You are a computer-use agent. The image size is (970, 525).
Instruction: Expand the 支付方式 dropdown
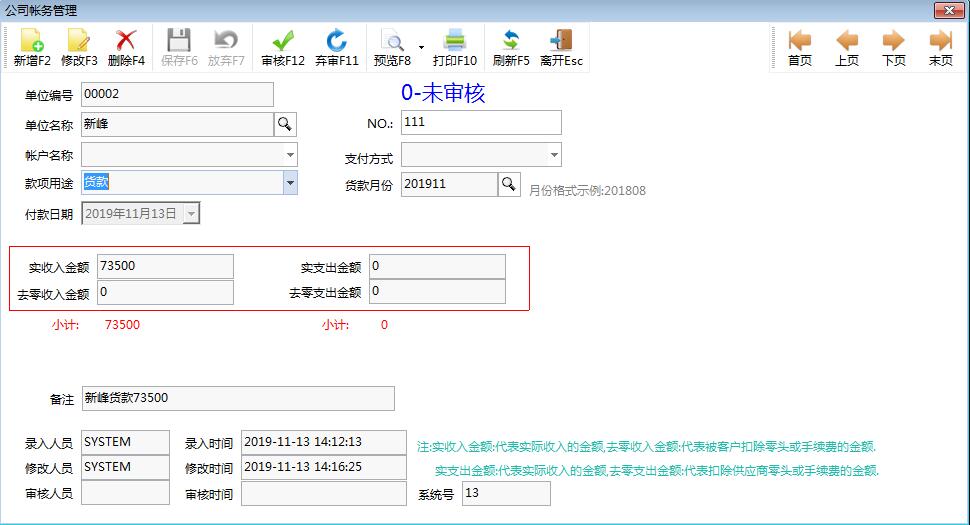pos(554,155)
